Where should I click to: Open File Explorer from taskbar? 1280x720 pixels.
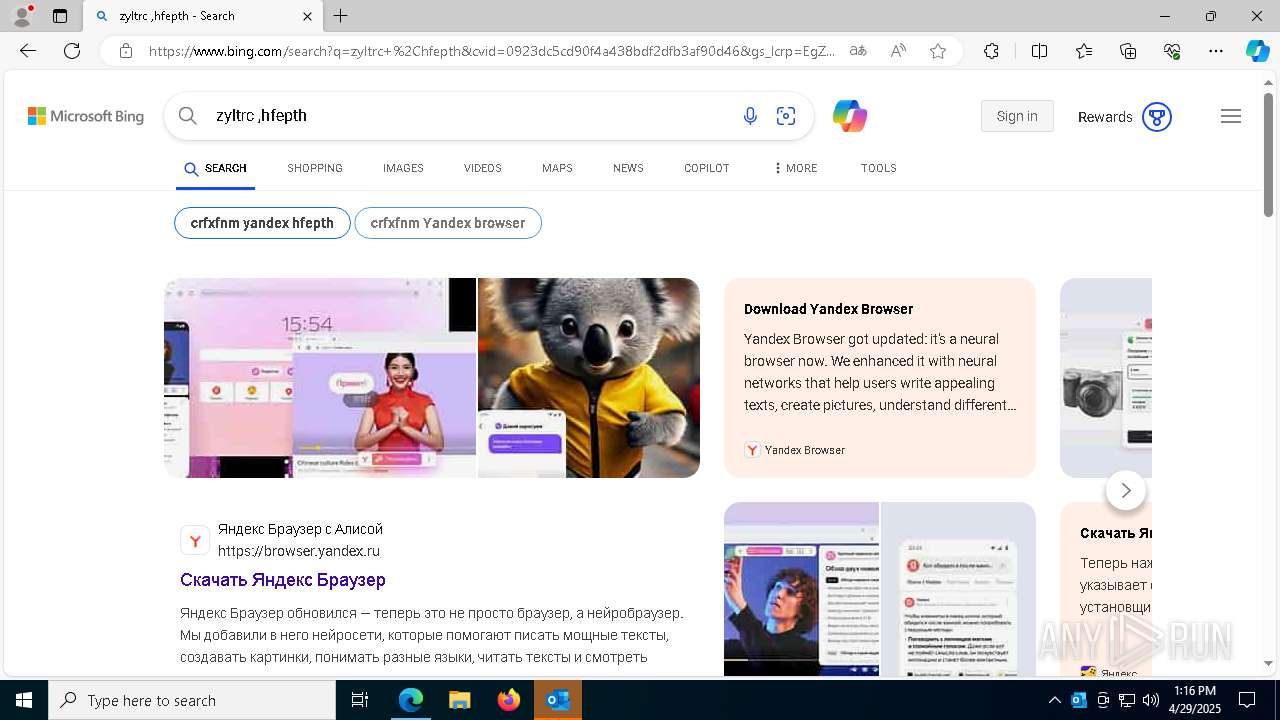460,700
